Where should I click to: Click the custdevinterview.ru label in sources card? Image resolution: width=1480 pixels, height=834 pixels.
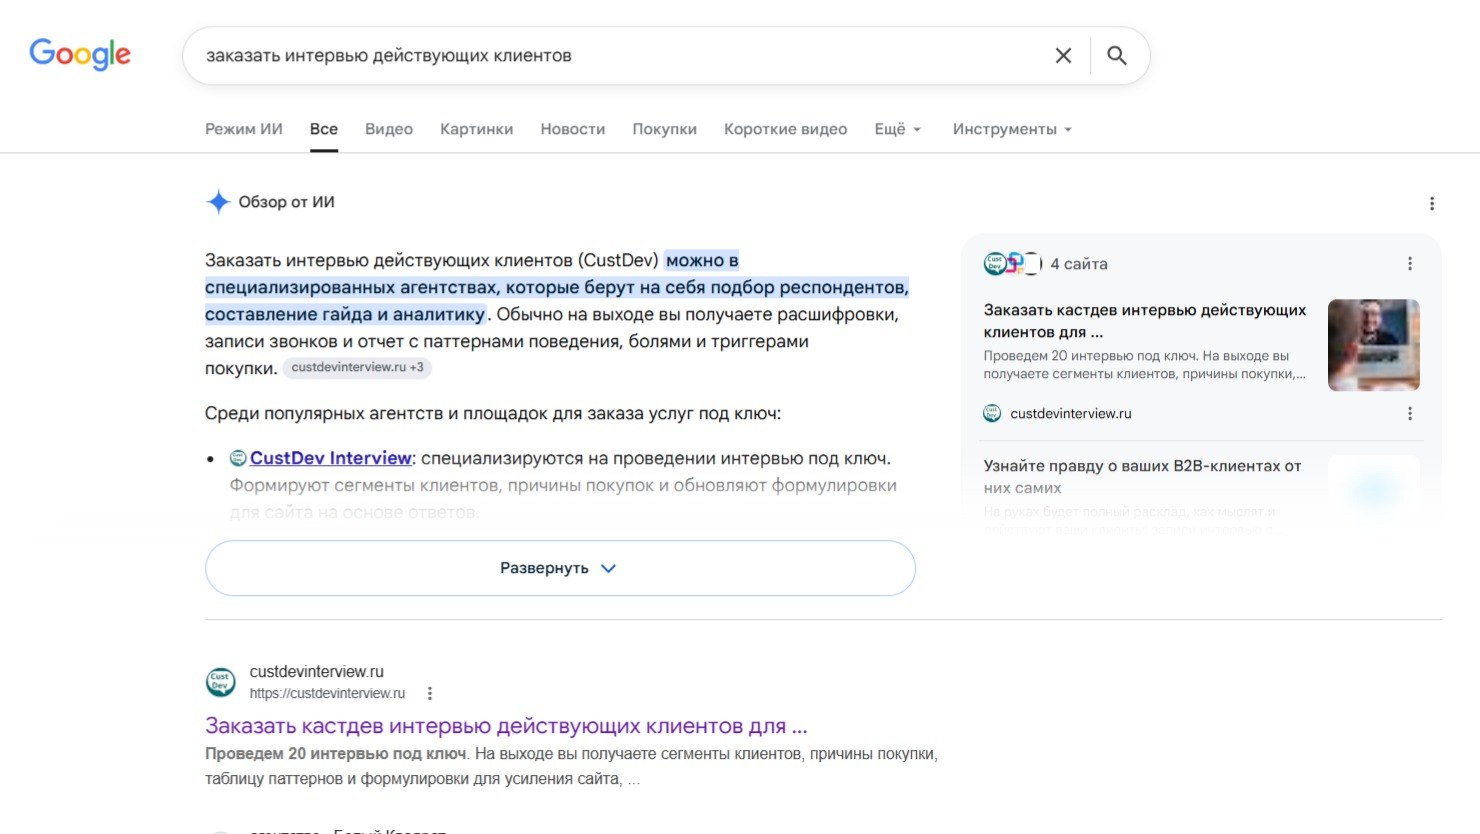[x=1071, y=414]
